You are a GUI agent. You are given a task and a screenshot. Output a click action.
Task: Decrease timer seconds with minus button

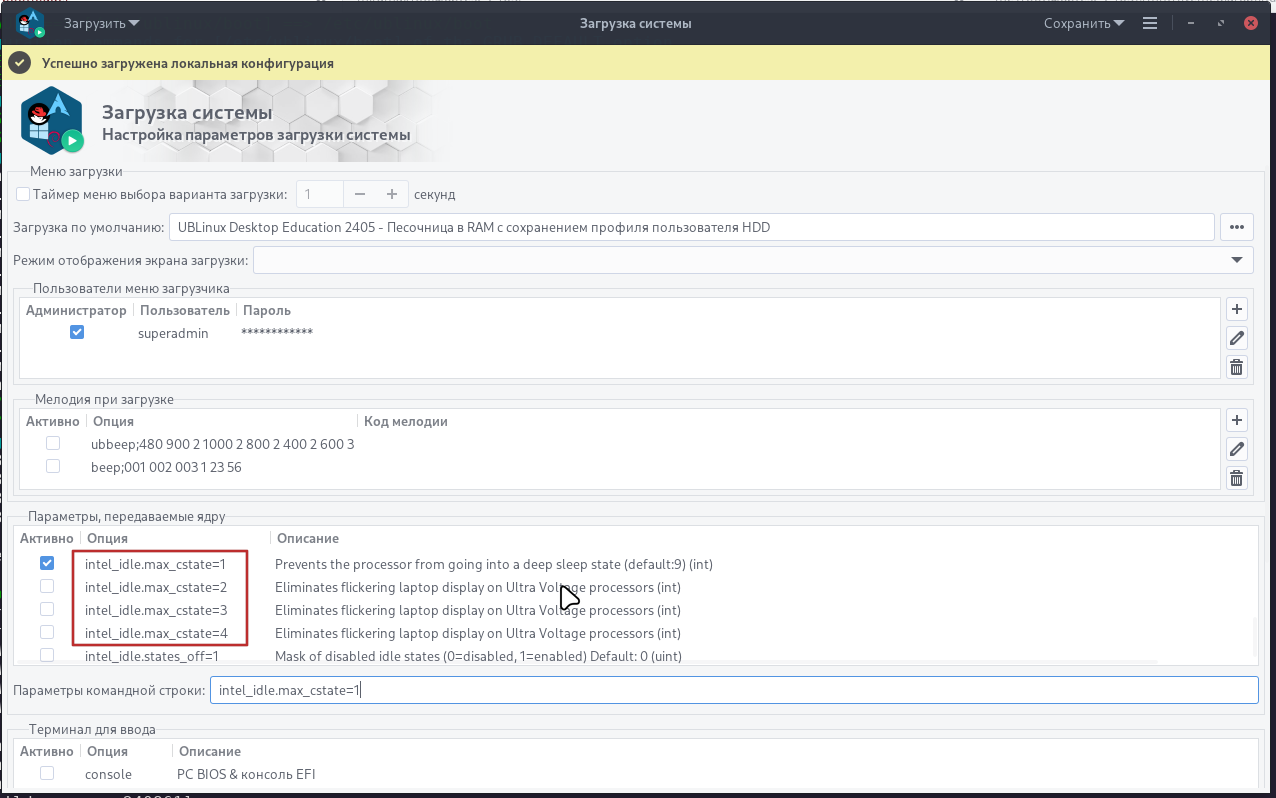pyautogui.click(x=360, y=194)
